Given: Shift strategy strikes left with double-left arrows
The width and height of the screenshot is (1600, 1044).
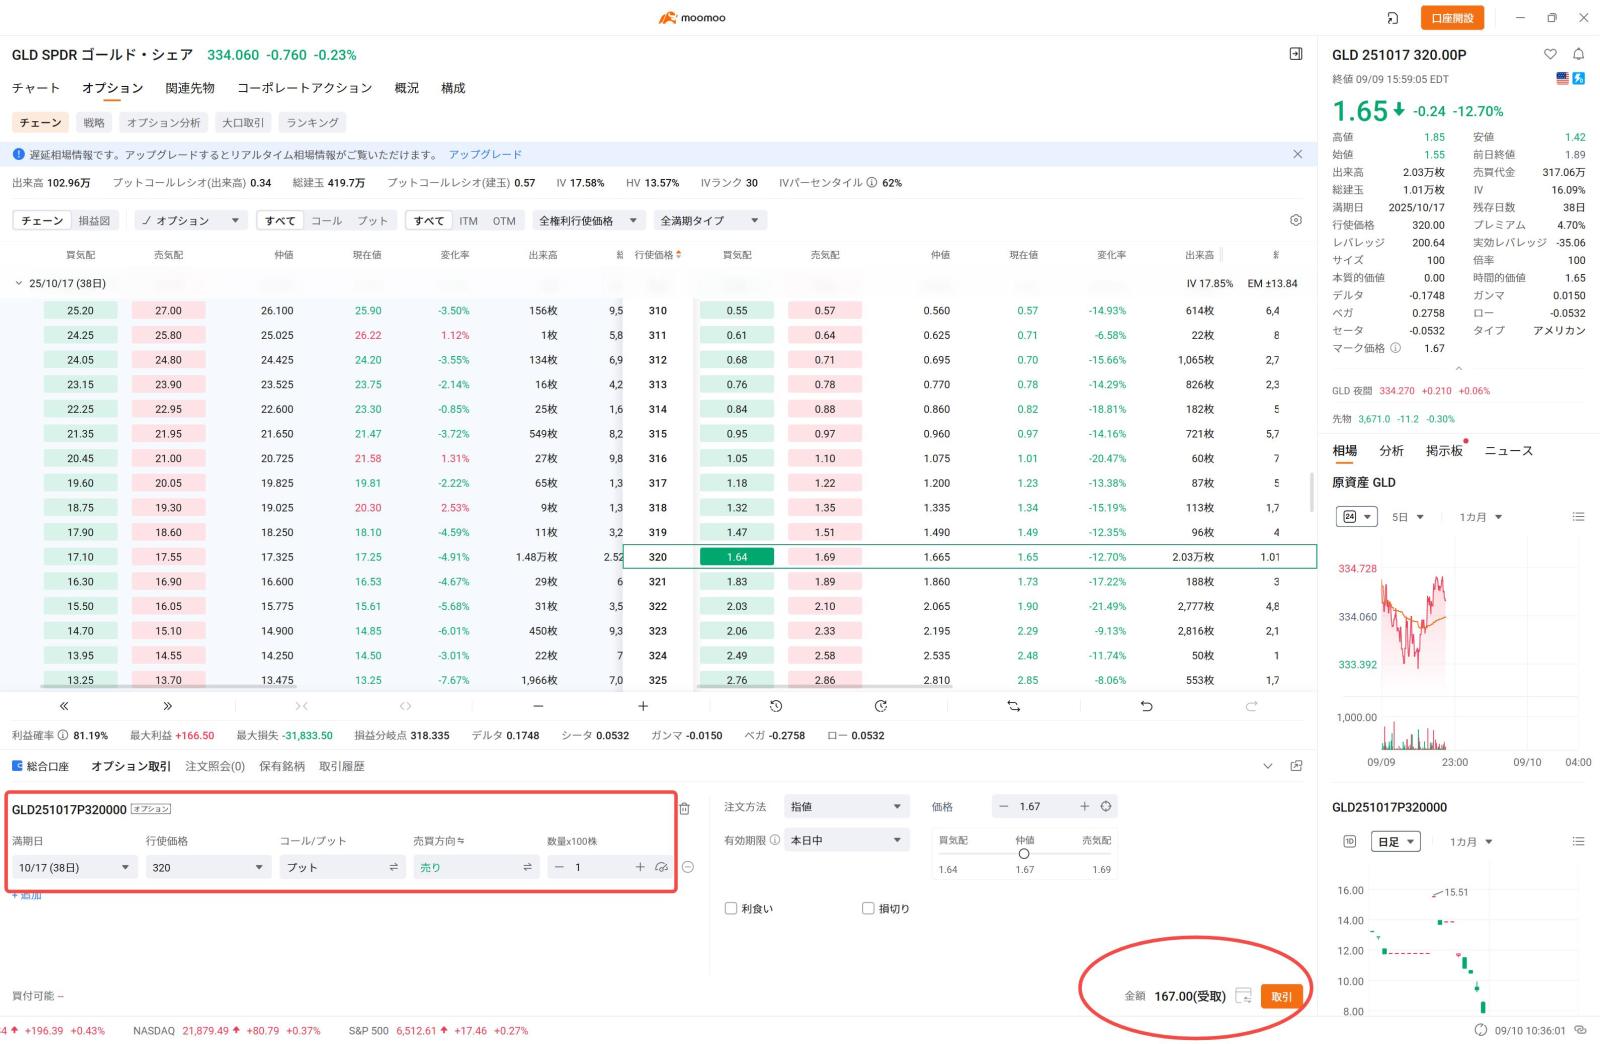Looking at the screenshot, I should 64,706.
